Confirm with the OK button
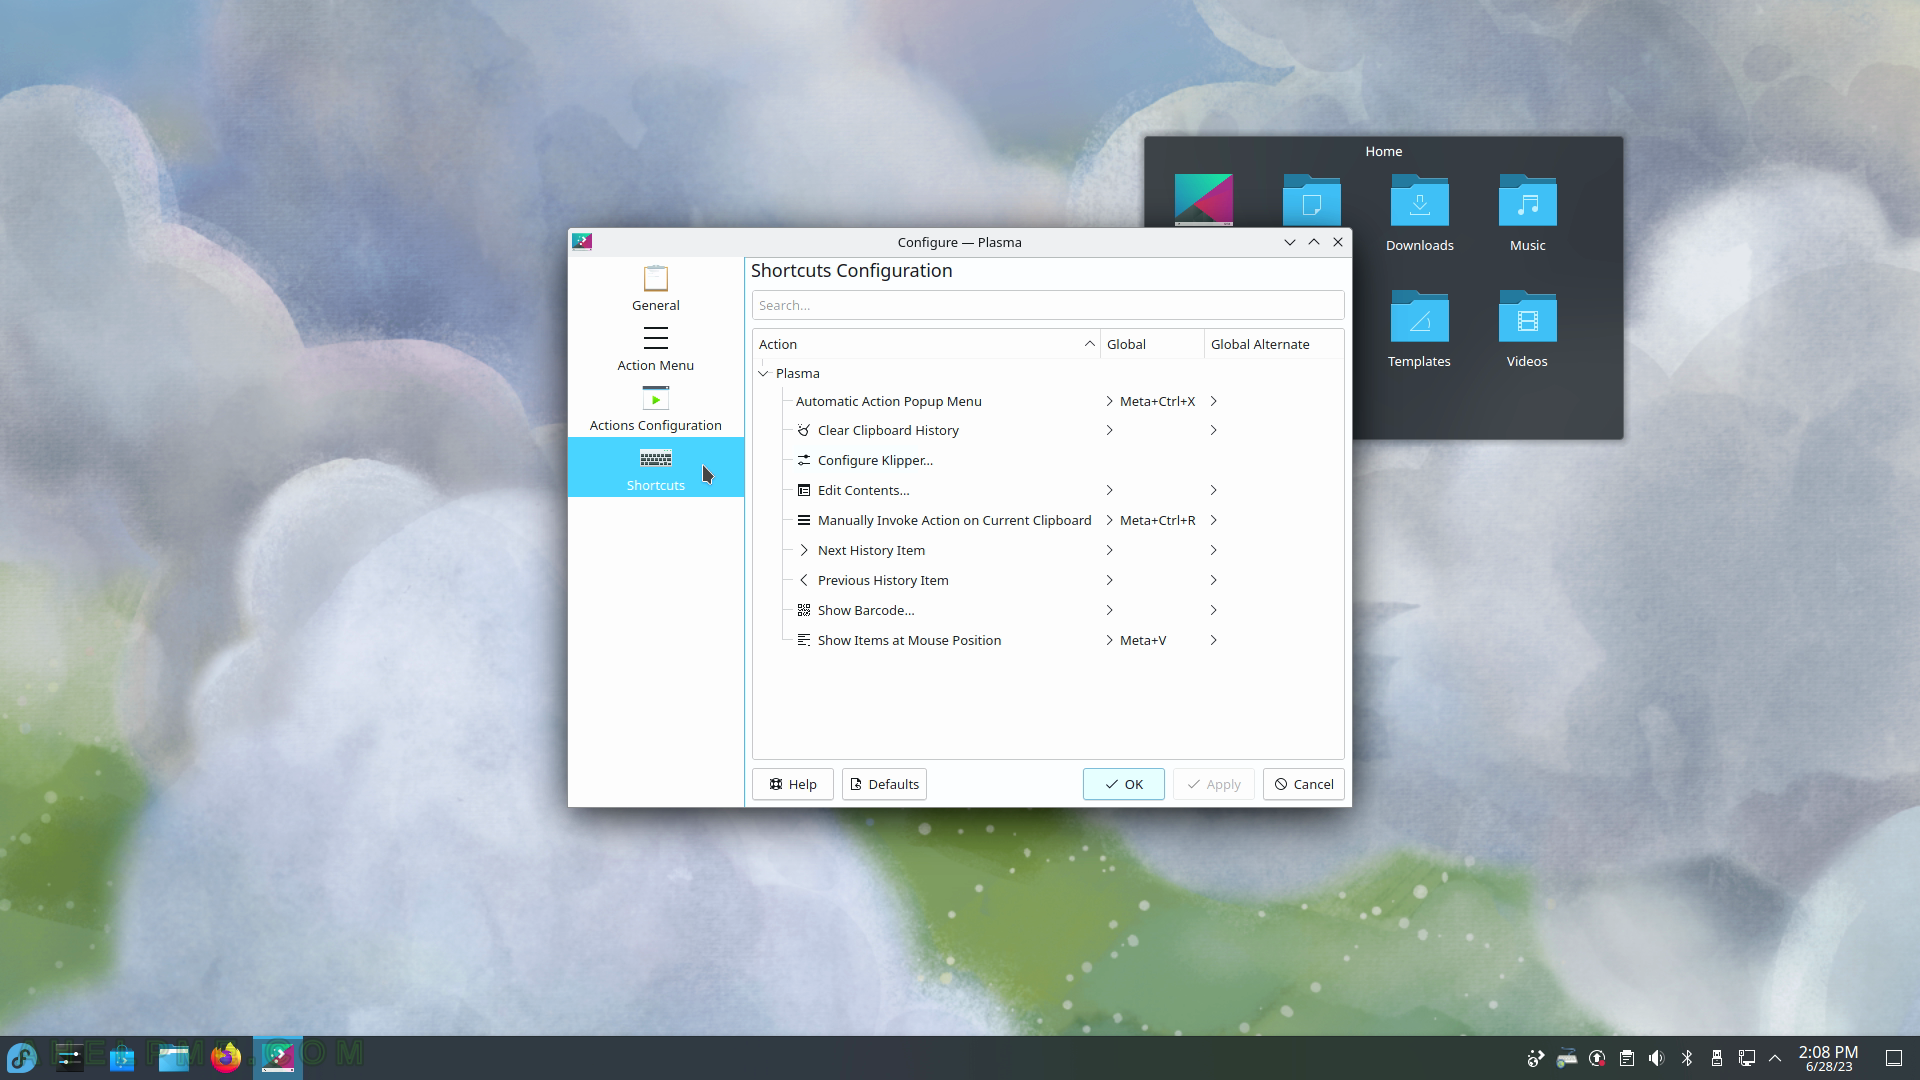1920x1080 pixels. click(x=1123, y=784)
